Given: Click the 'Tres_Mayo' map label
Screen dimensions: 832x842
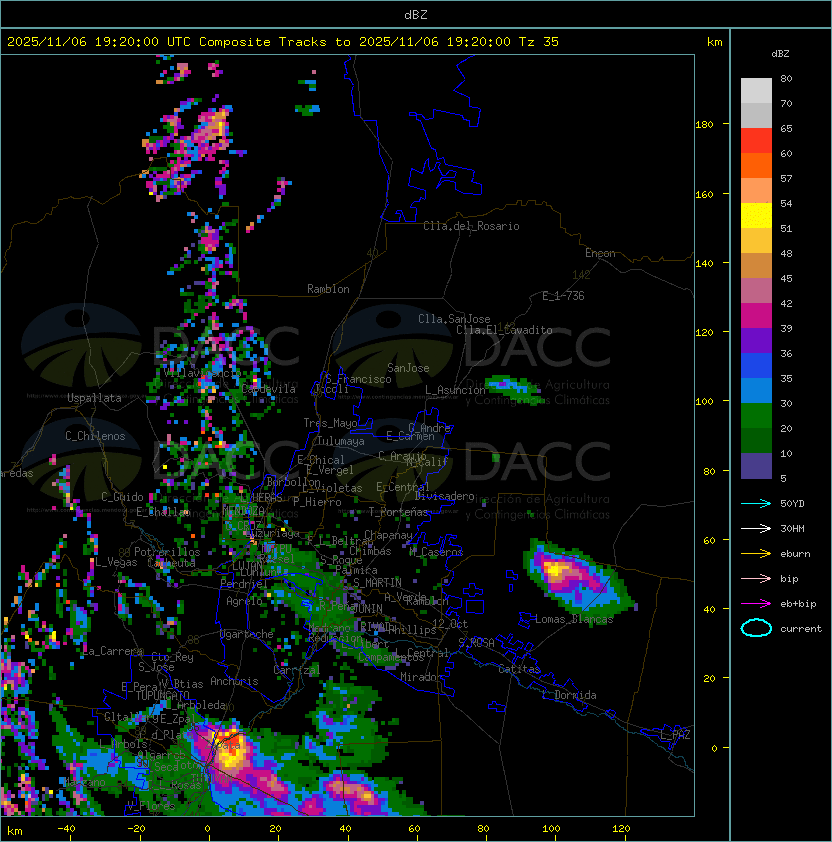Looking at the screenshot, I should [x=330, y=423].
